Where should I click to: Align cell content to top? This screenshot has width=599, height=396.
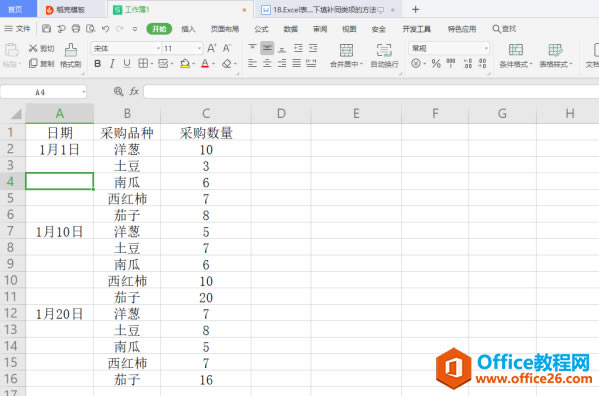coord(252,48)
